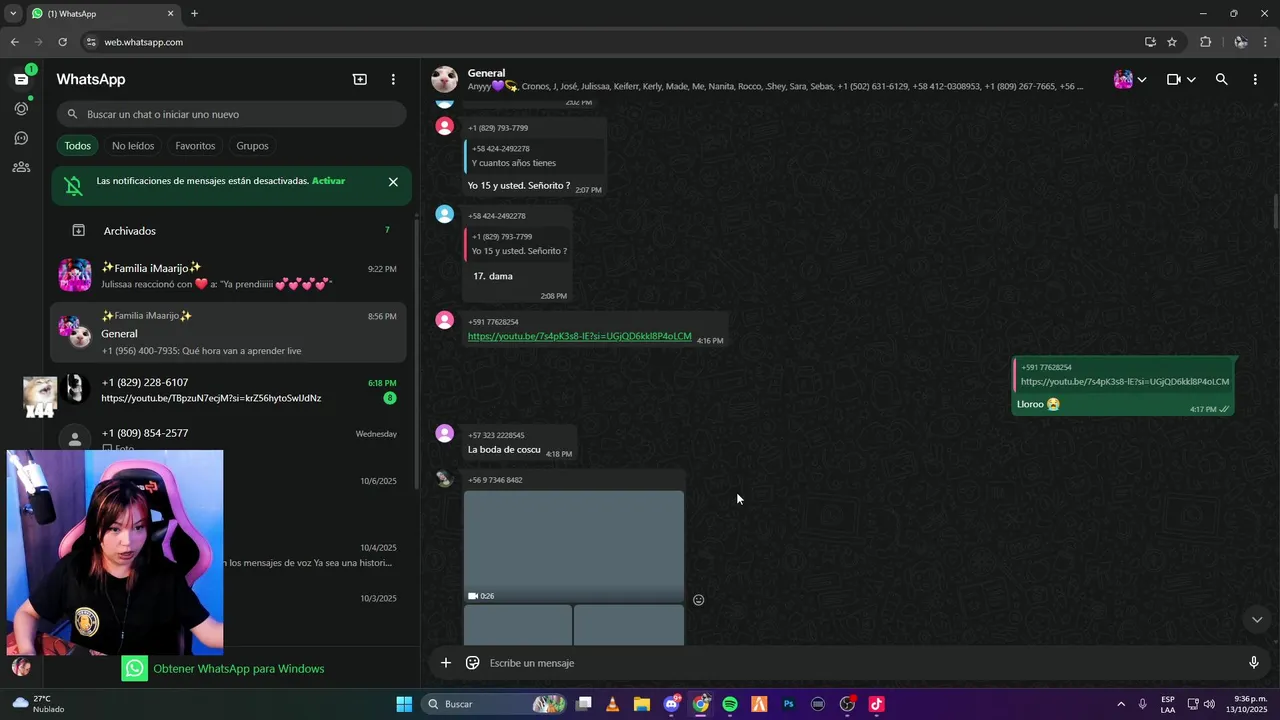The height and width of the screenshot is (720, 1280).
Task: Go back in Chrome
Action: coord(14,42)
